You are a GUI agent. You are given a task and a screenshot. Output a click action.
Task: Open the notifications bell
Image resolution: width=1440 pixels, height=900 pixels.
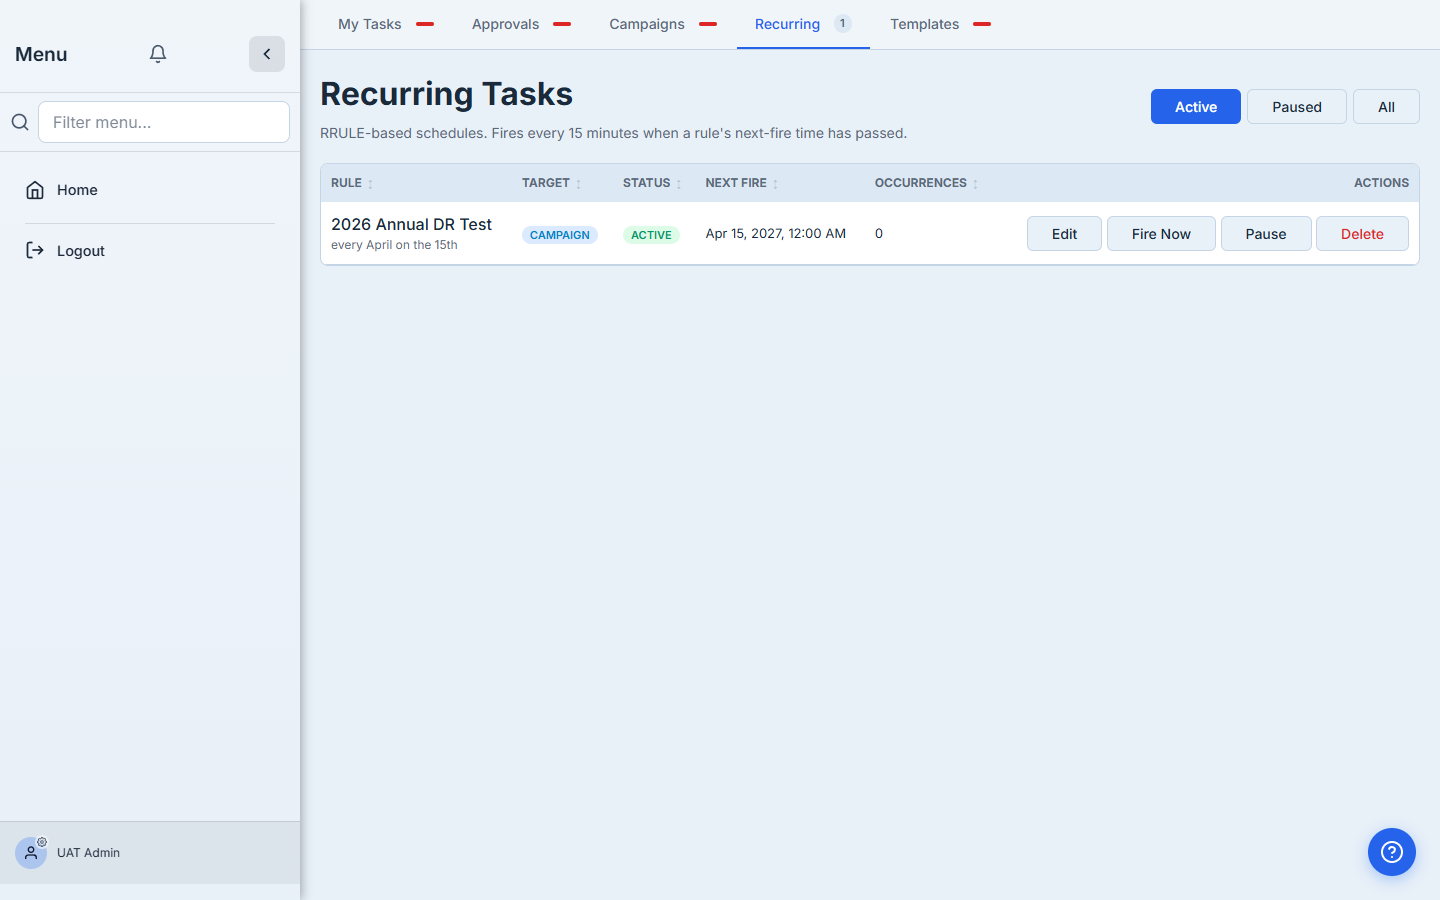tap(158, 54)
